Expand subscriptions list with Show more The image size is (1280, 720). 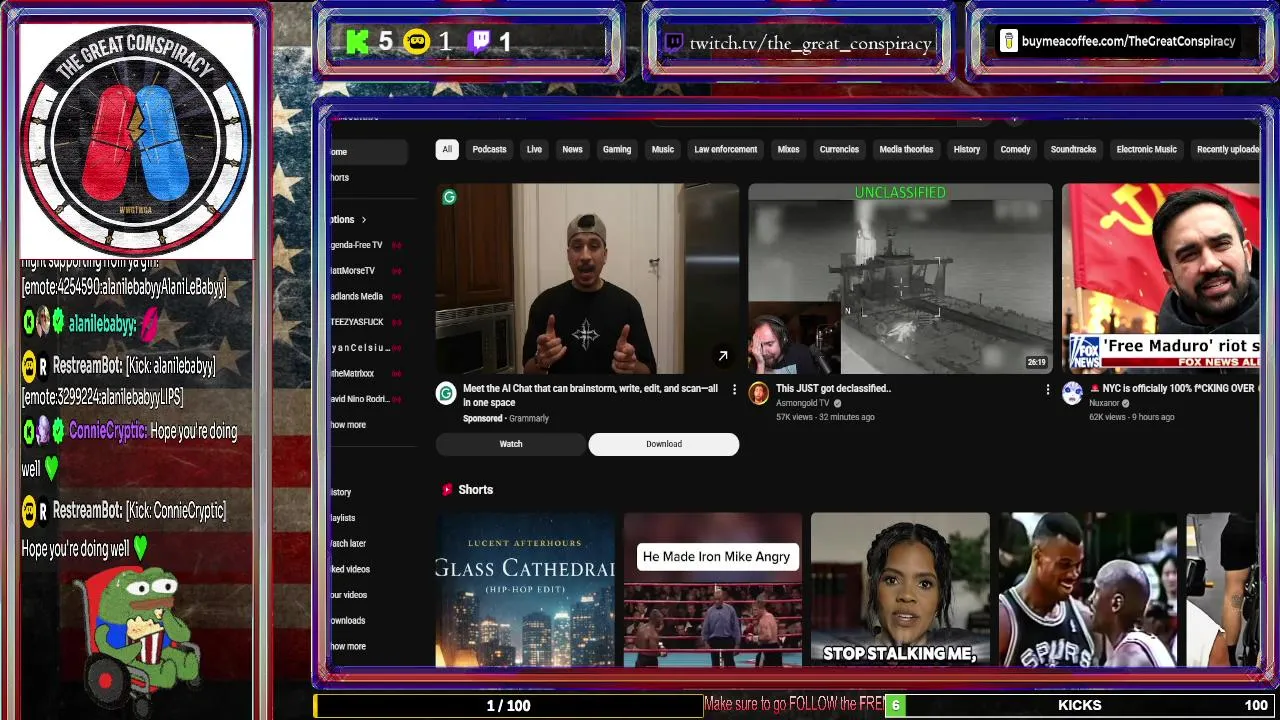pyautogui.click(x=349, y=425)
